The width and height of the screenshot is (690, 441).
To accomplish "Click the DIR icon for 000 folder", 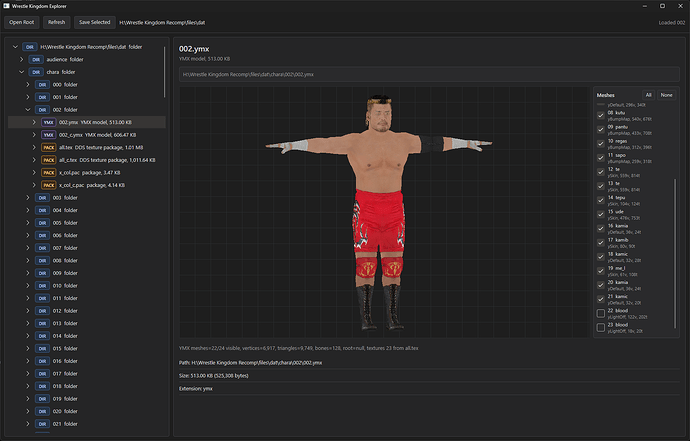I will pyautogui.click(x=42, y=85).
